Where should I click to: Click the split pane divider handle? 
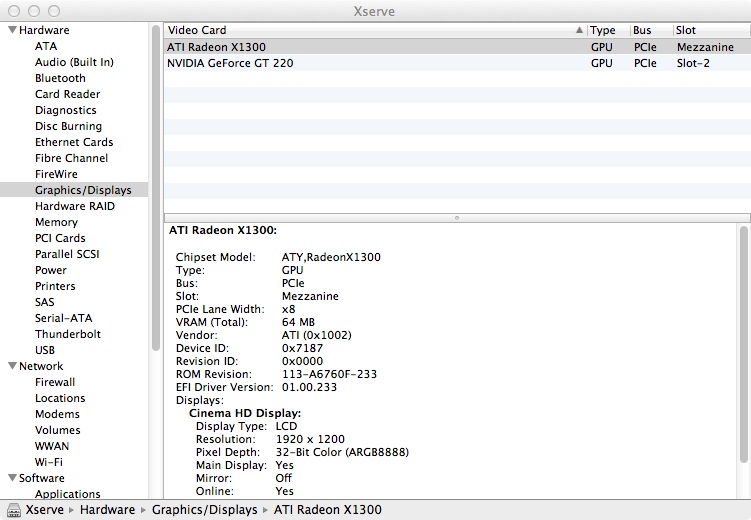click(457, 218)
